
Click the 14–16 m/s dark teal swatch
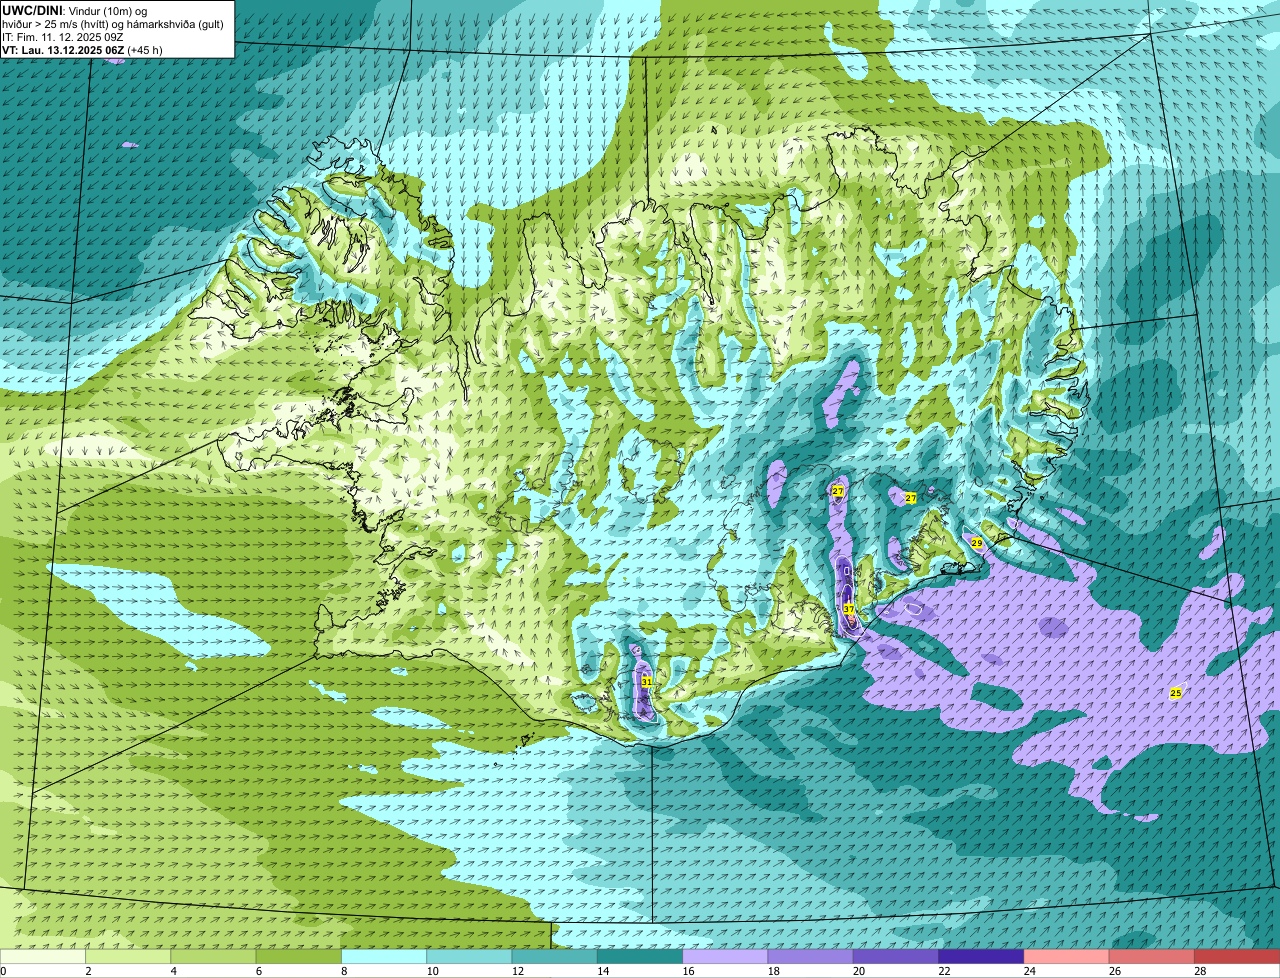(x=640, y=956)
